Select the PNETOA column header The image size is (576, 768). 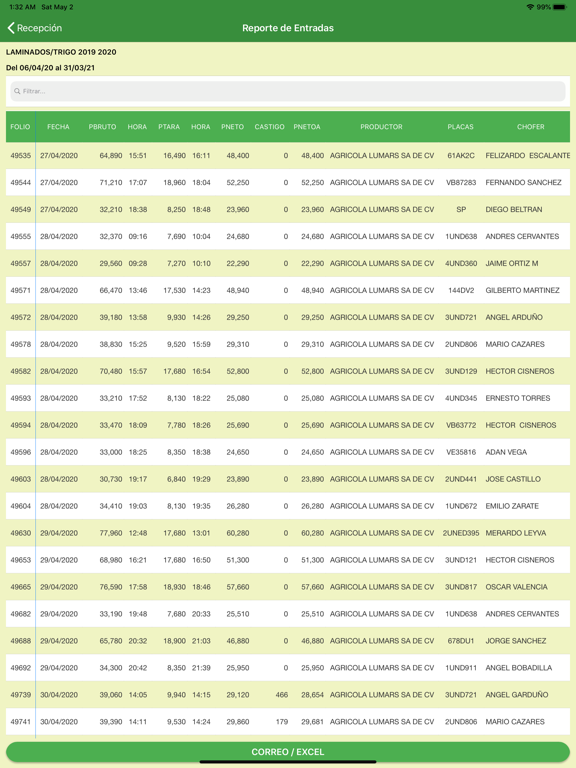point(307,126)
